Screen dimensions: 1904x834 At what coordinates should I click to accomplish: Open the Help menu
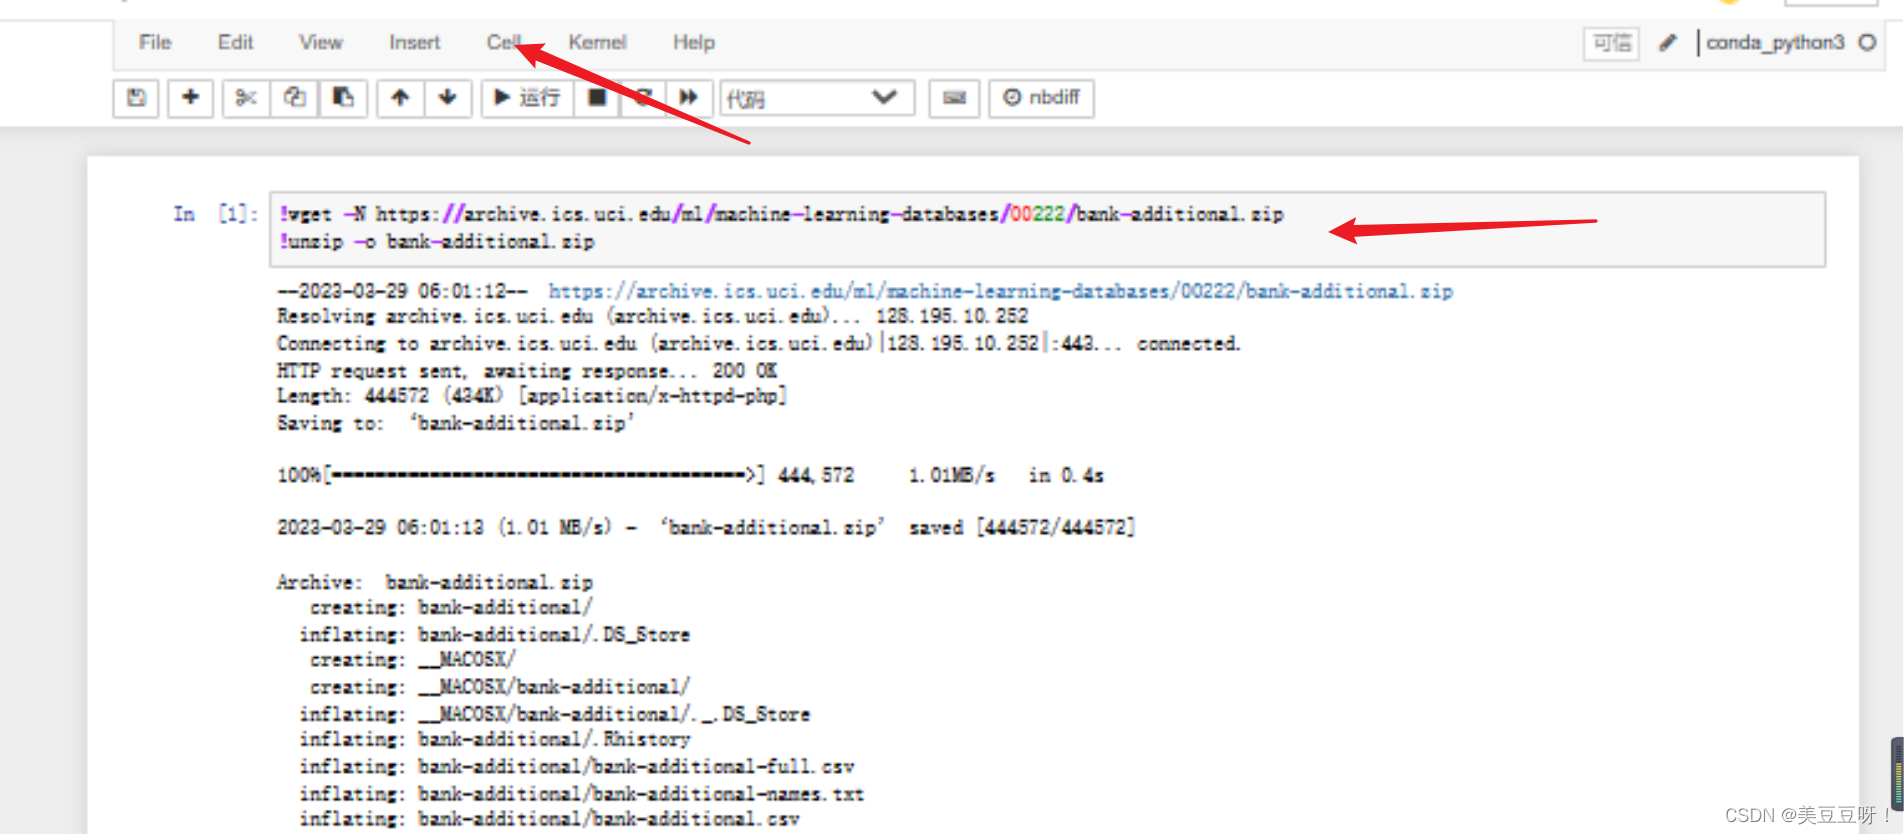tap(693, 42)
